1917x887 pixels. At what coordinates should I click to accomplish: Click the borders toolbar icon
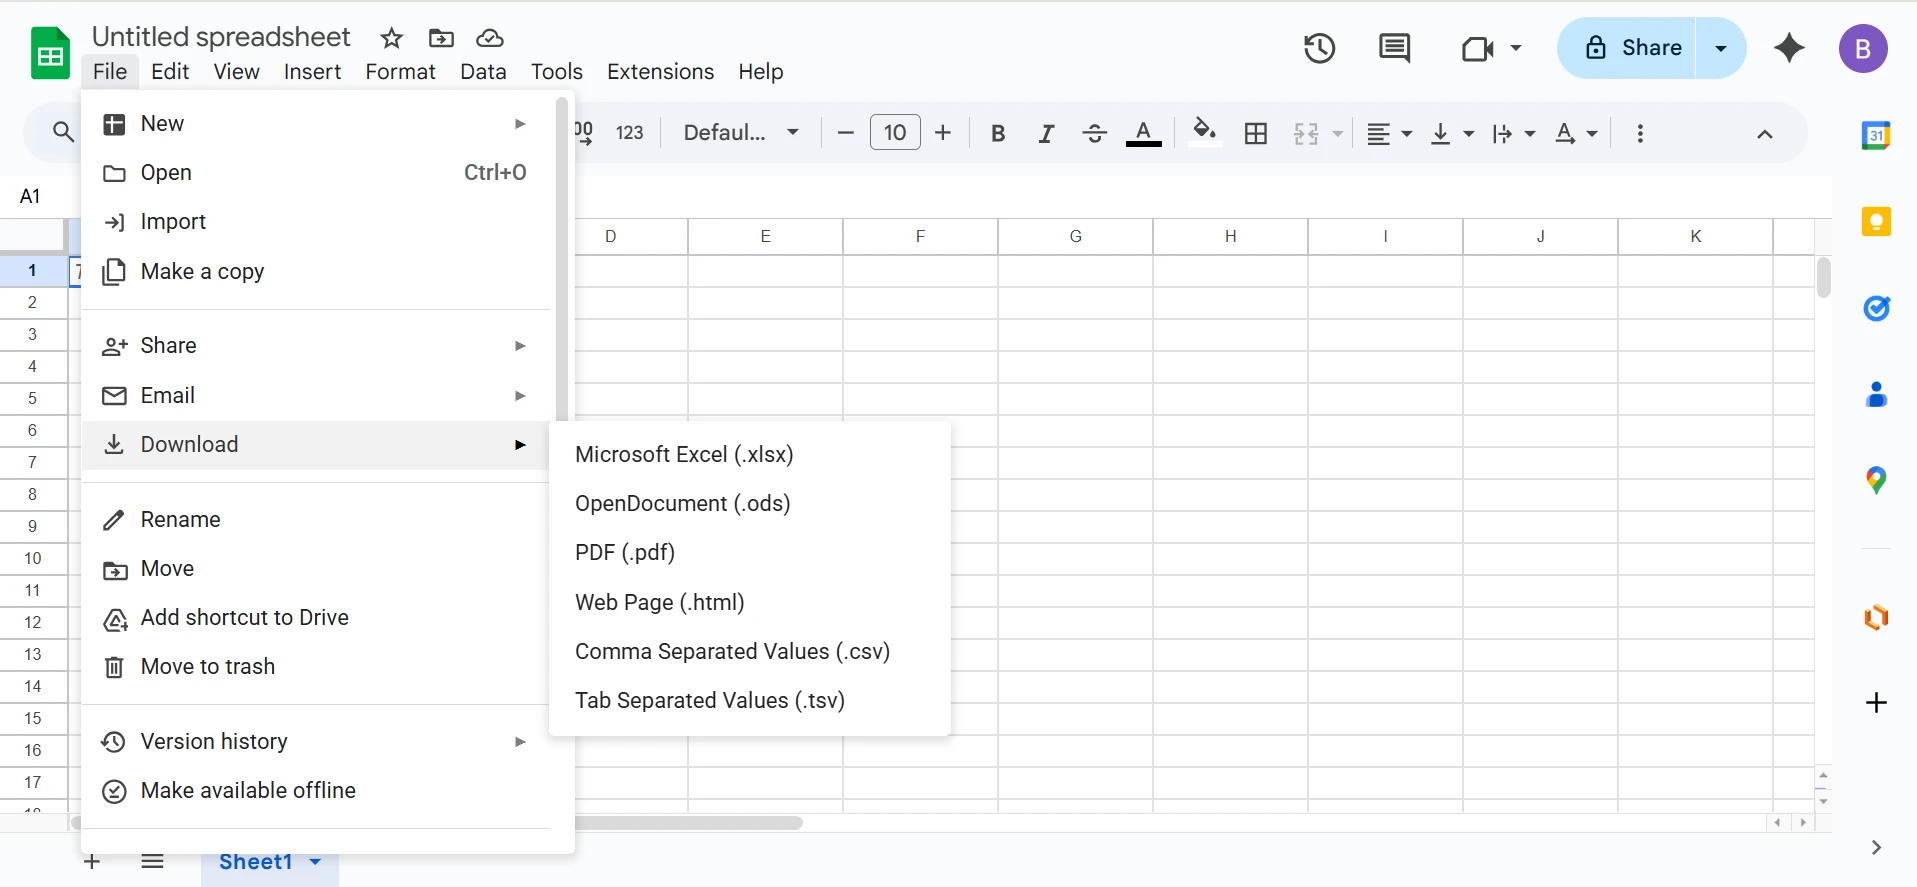(x=1256, y=133)
